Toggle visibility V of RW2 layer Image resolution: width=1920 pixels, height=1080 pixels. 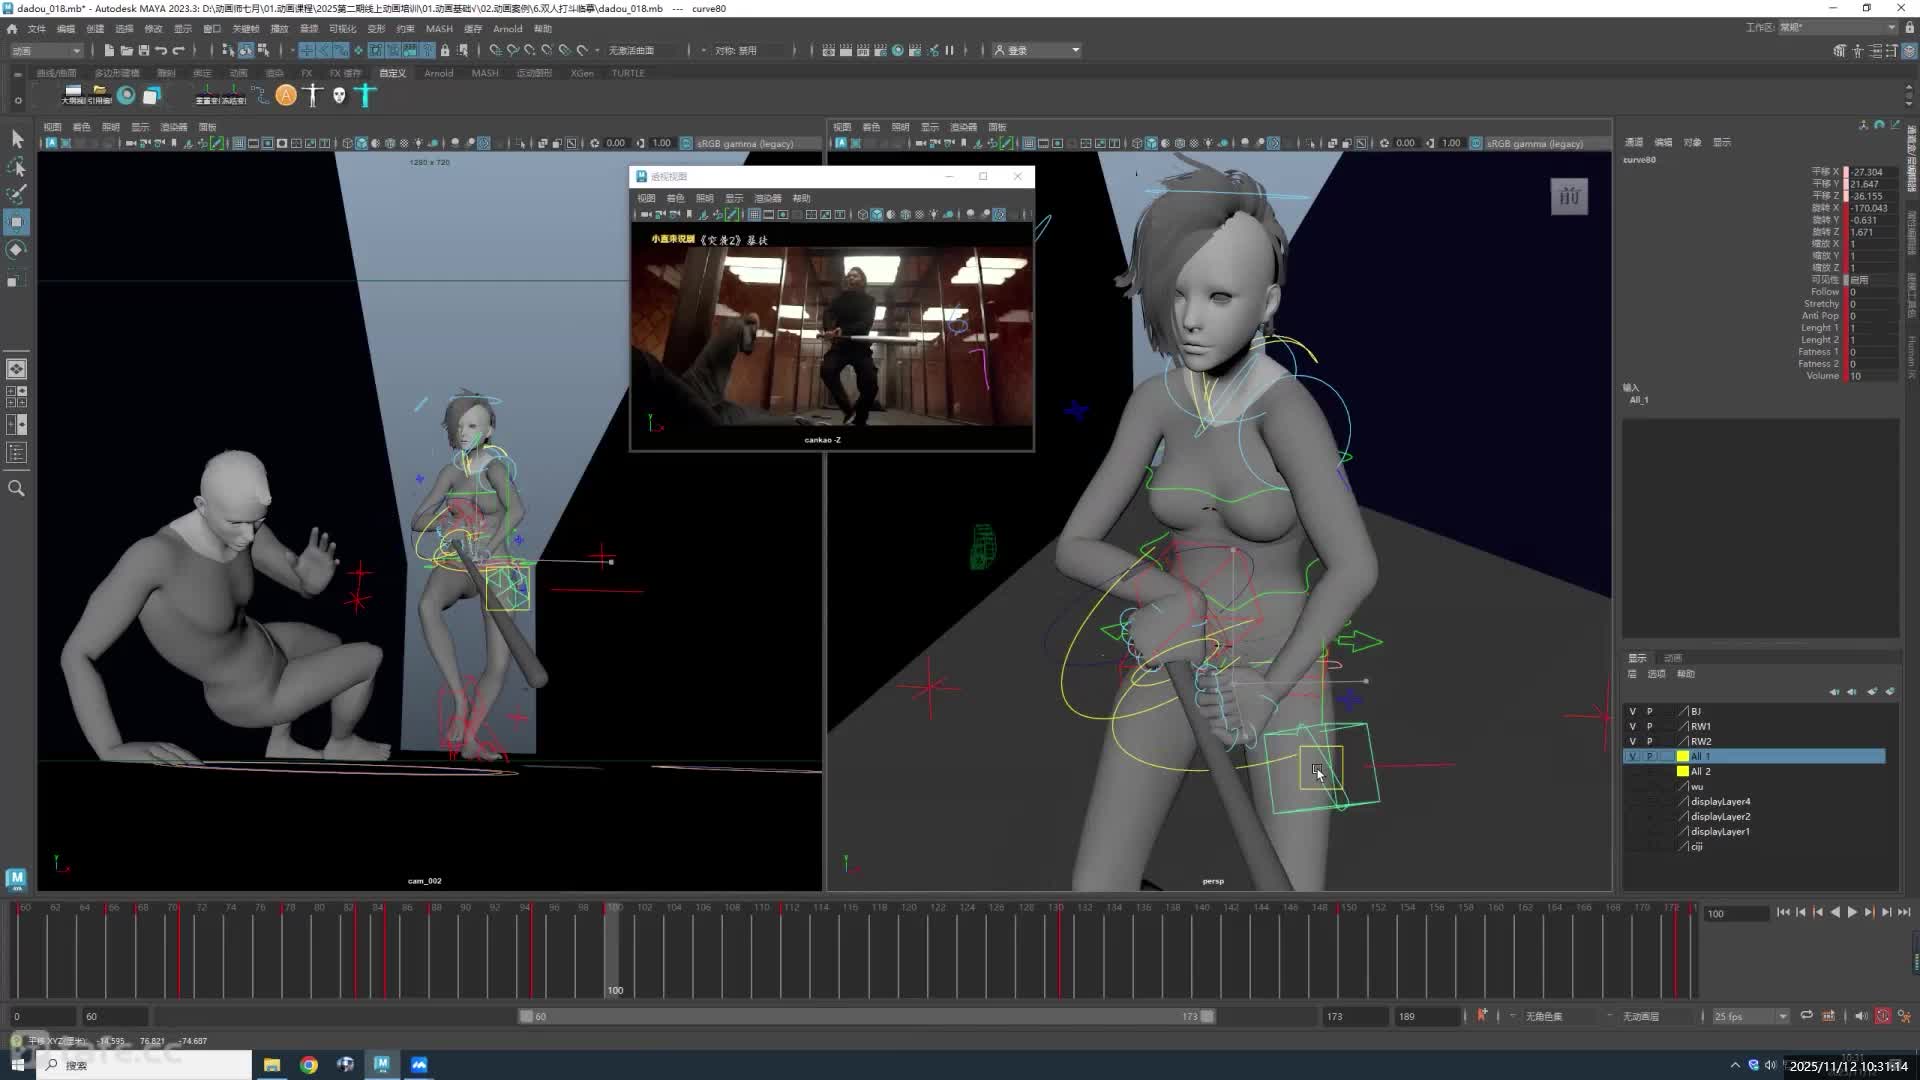(x=1633, y=742)
